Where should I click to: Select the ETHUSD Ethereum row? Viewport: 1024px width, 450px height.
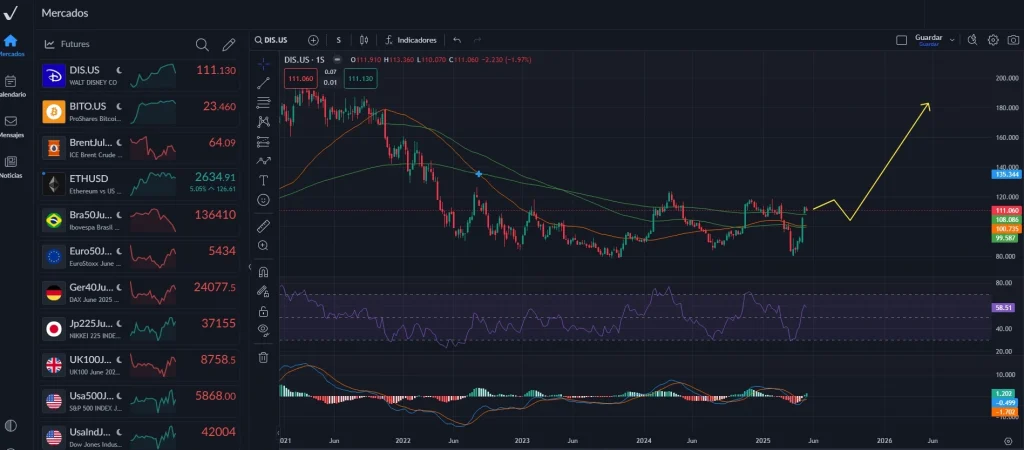tap(140, 184)
